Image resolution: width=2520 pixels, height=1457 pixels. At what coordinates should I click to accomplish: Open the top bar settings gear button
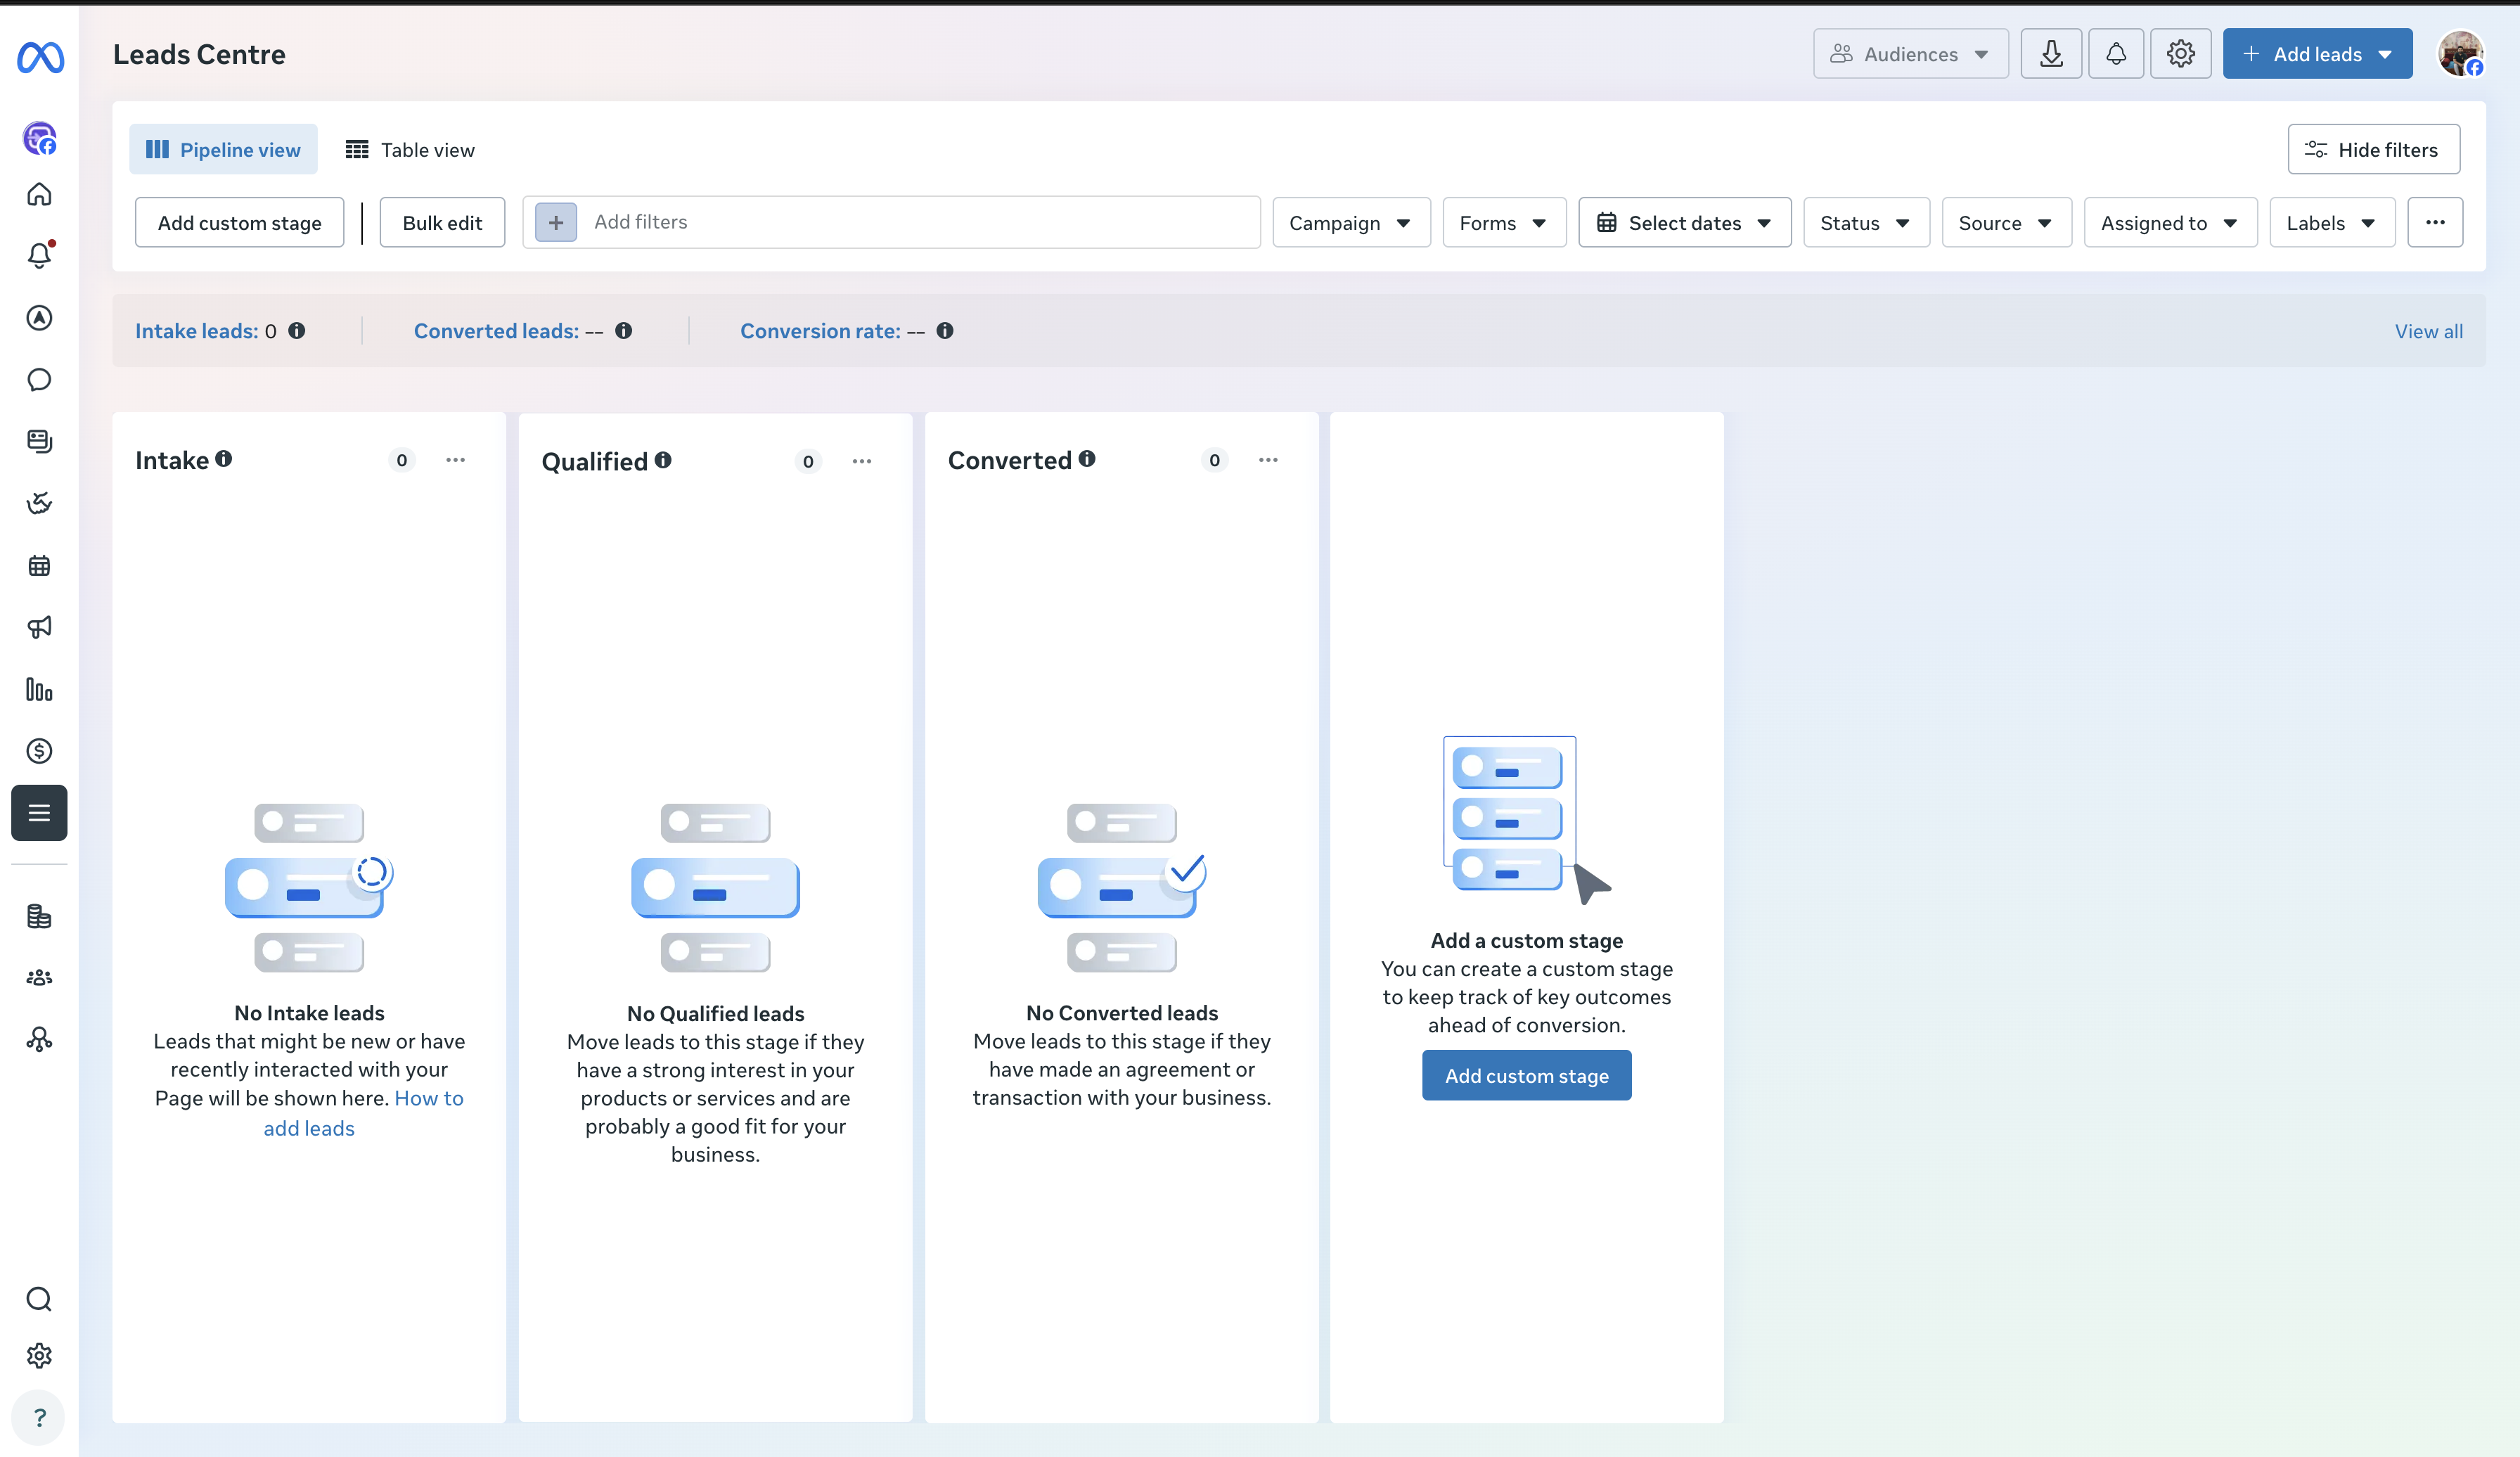coord(2181,54)
